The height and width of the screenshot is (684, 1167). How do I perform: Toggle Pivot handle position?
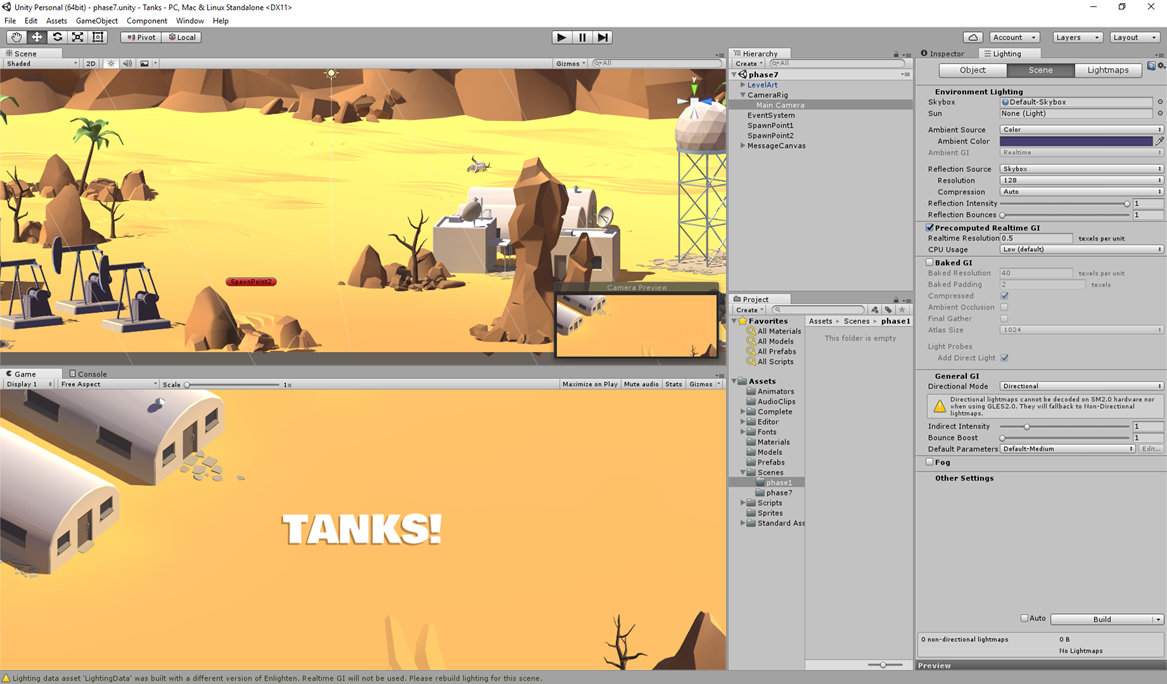tap(141, 37)
